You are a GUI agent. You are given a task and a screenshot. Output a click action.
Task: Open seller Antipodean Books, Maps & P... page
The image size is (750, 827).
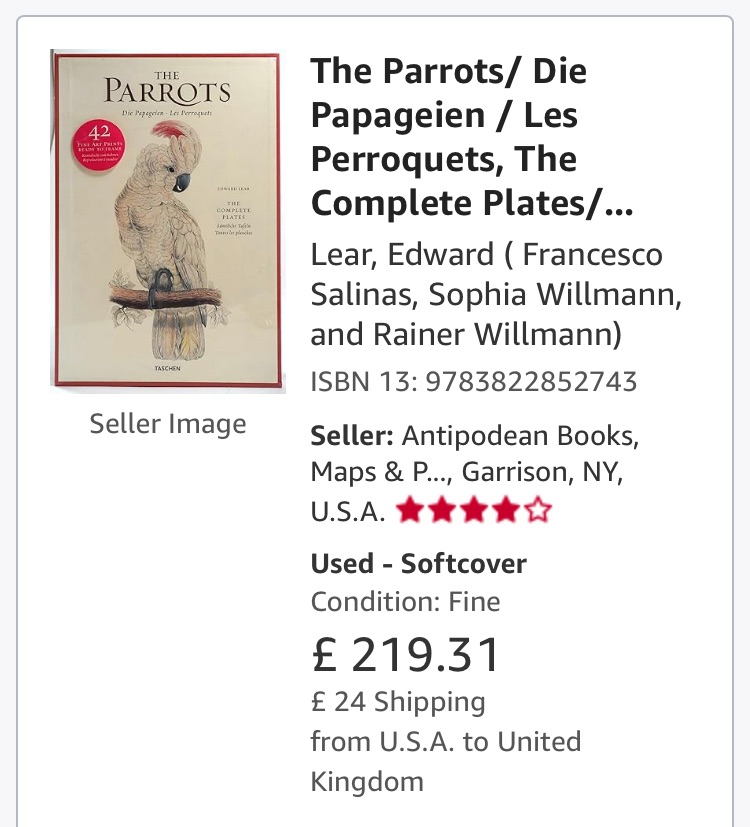point(475,454)
